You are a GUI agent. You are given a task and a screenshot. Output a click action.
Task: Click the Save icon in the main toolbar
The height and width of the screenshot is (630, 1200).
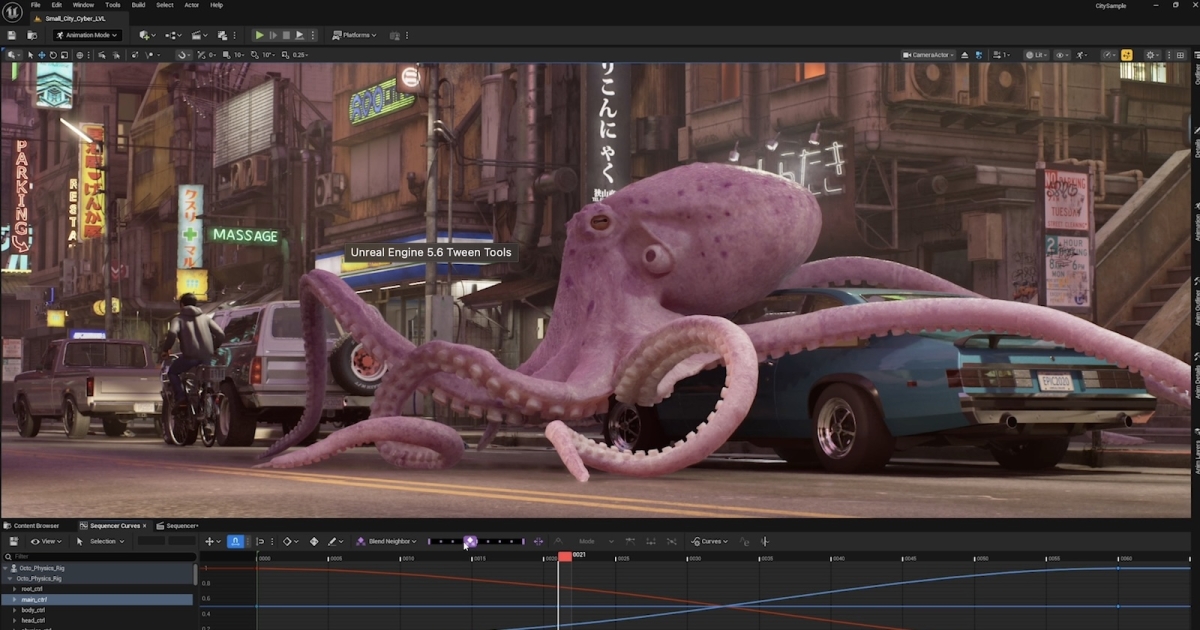click(12, 35)
